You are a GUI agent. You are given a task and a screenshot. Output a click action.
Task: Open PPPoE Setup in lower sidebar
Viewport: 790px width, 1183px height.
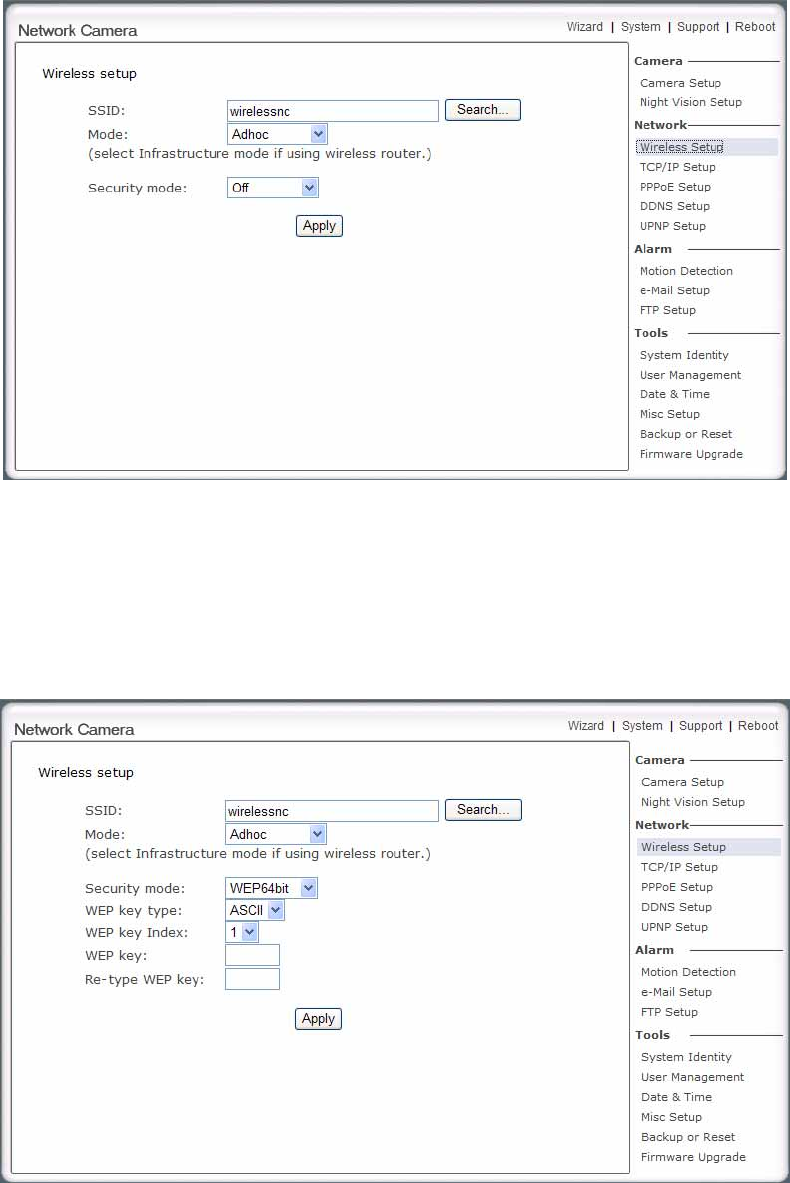(x=677, y=887)
